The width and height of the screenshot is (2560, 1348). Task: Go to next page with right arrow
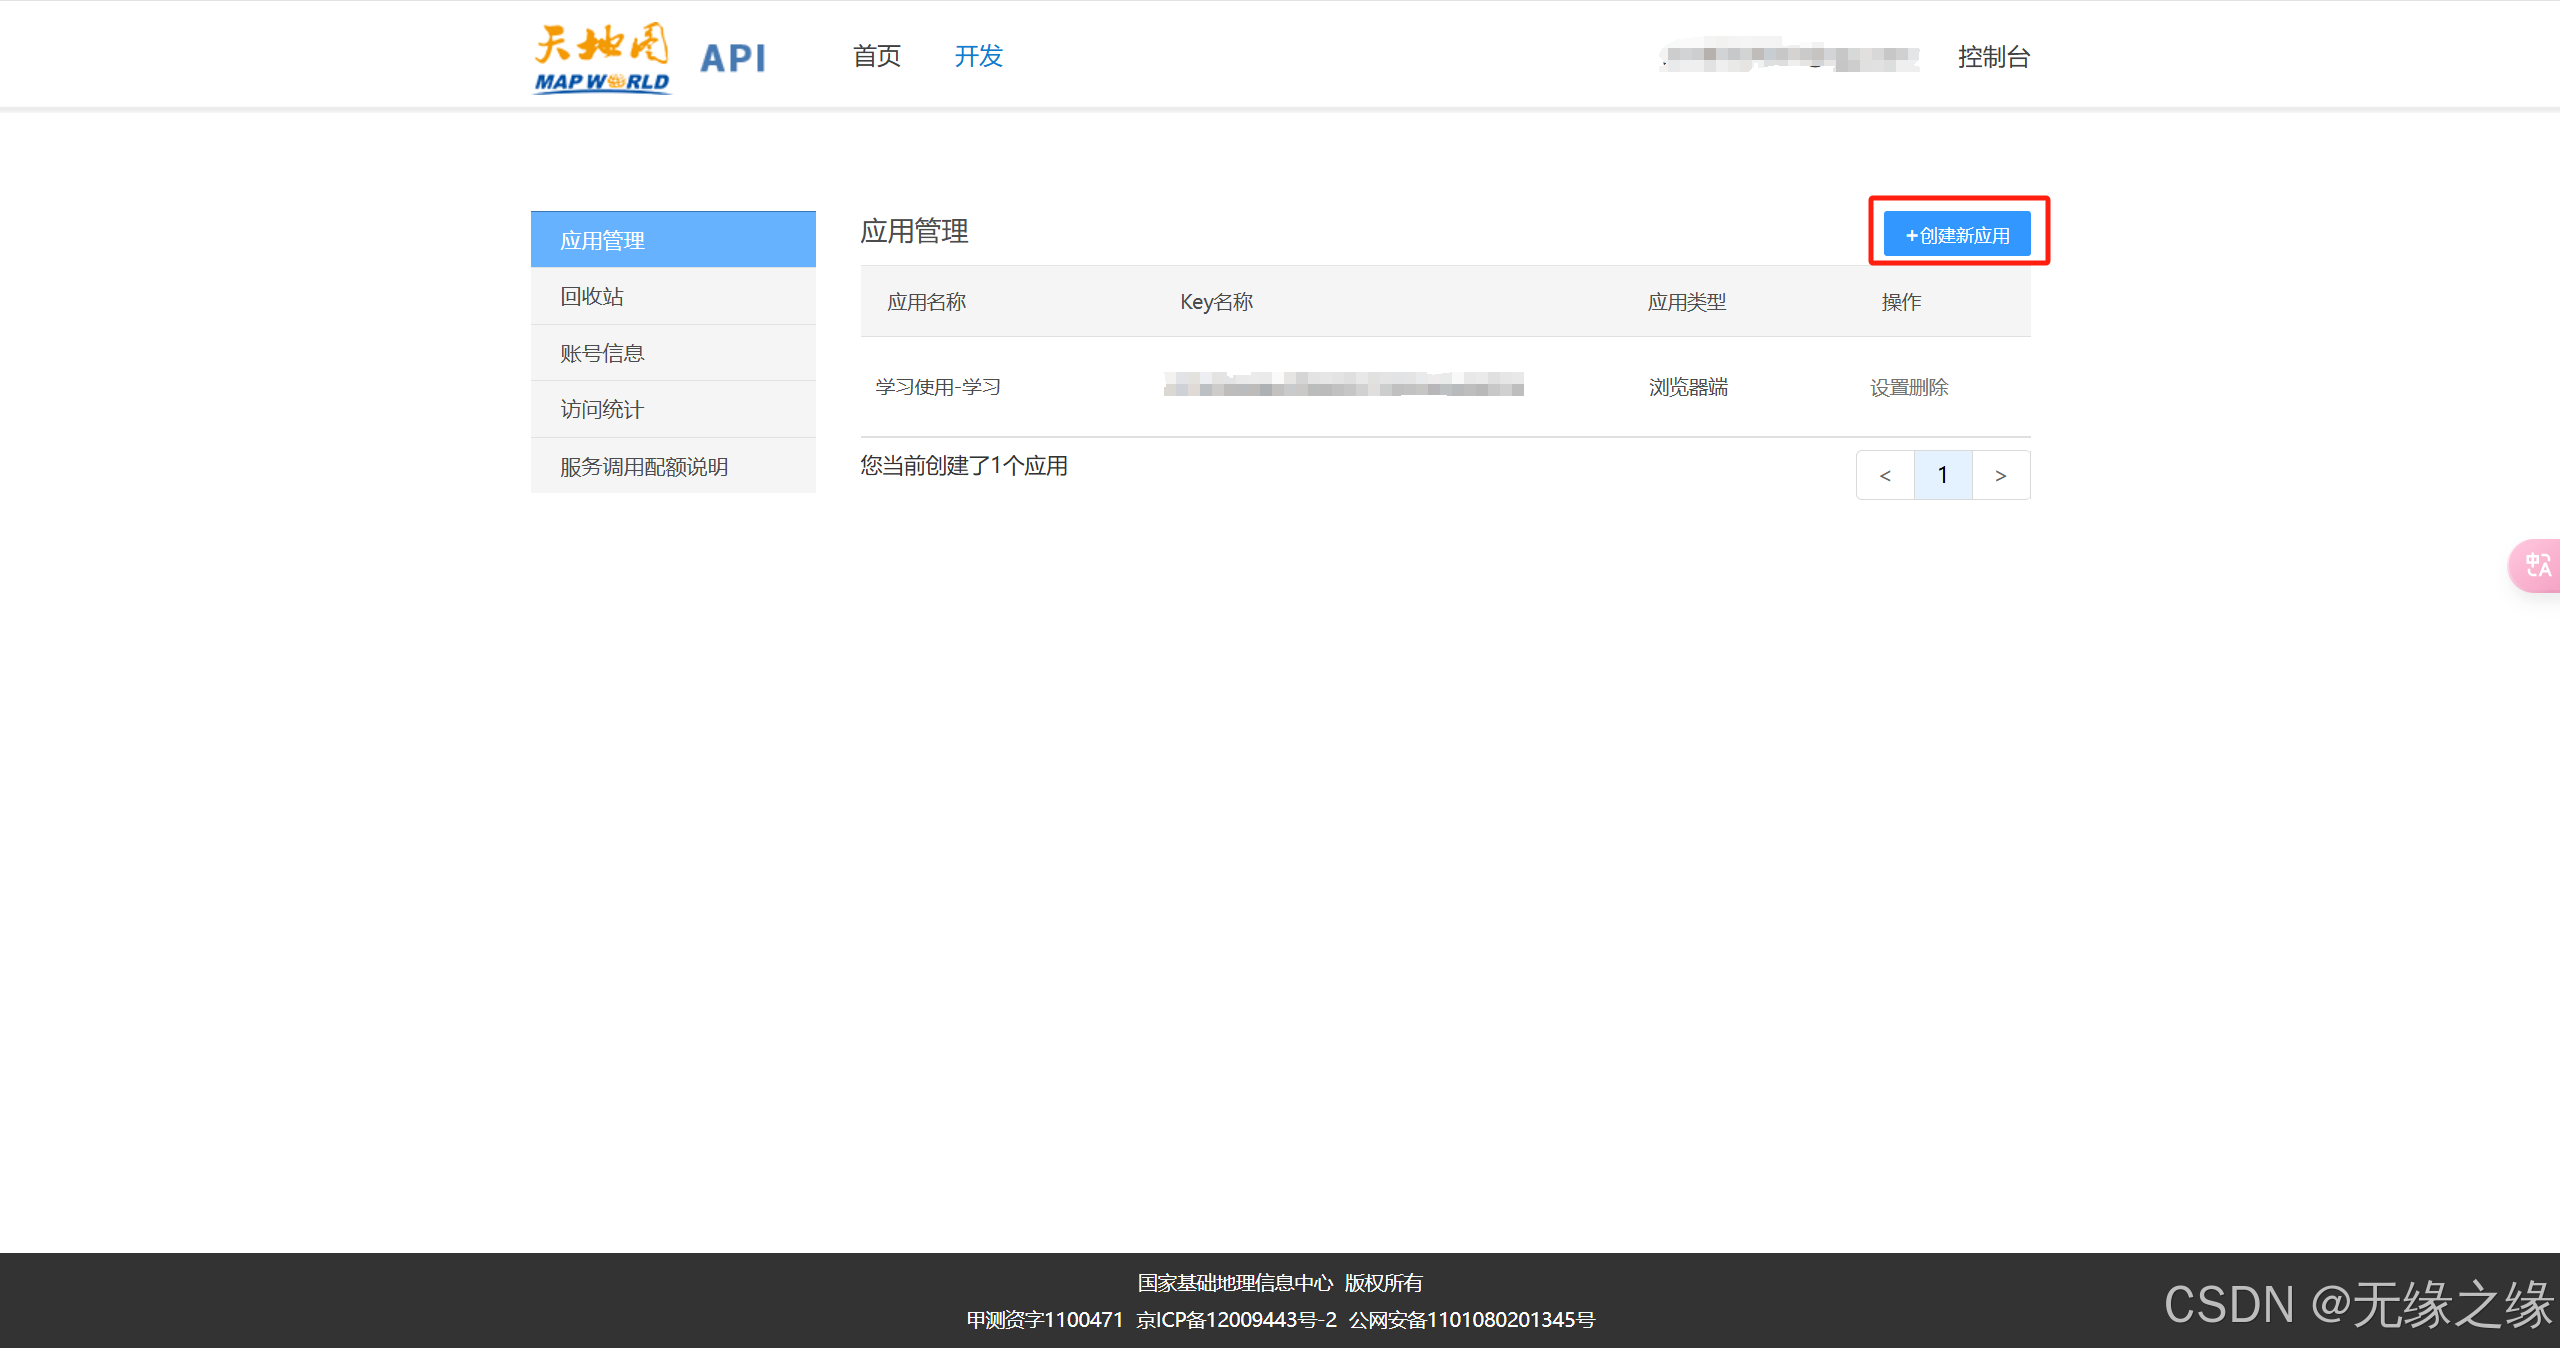2001,475
